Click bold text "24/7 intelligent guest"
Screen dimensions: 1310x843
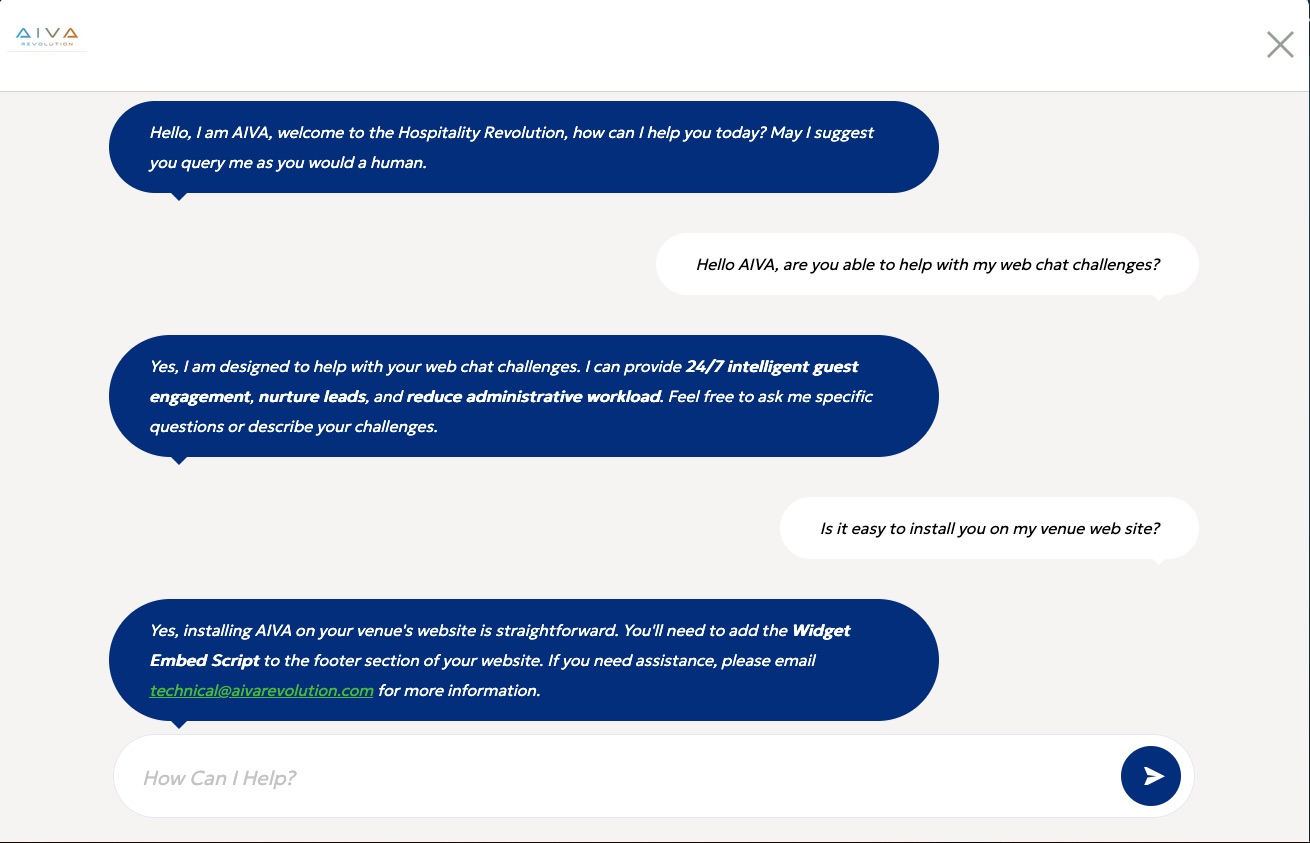(x=772, y=367)
